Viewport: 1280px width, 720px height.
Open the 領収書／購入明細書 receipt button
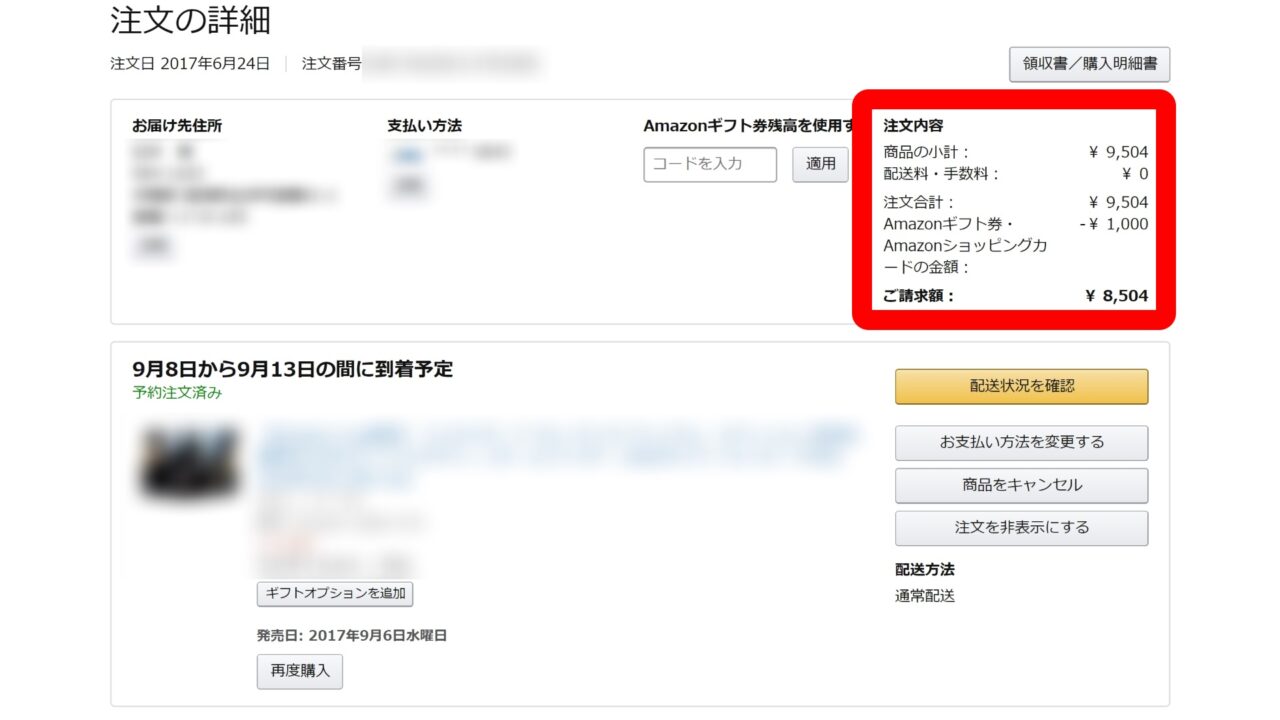pos(1089,64)
